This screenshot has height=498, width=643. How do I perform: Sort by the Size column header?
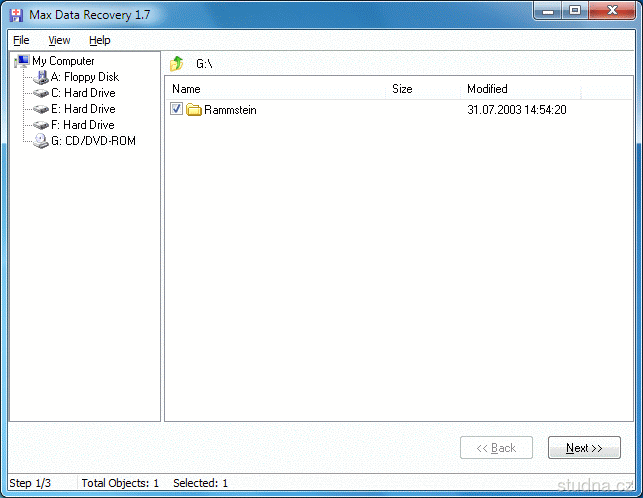[x=423, y=89]
